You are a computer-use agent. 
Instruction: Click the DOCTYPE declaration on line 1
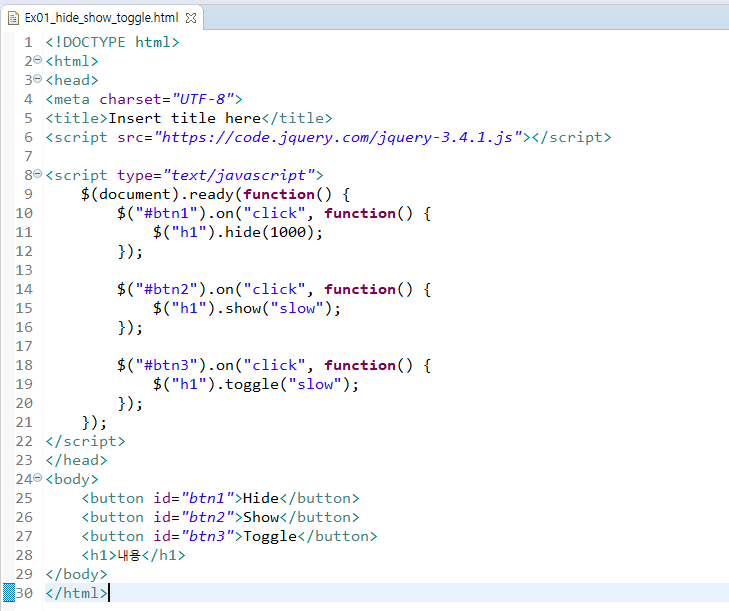[113, 42]
